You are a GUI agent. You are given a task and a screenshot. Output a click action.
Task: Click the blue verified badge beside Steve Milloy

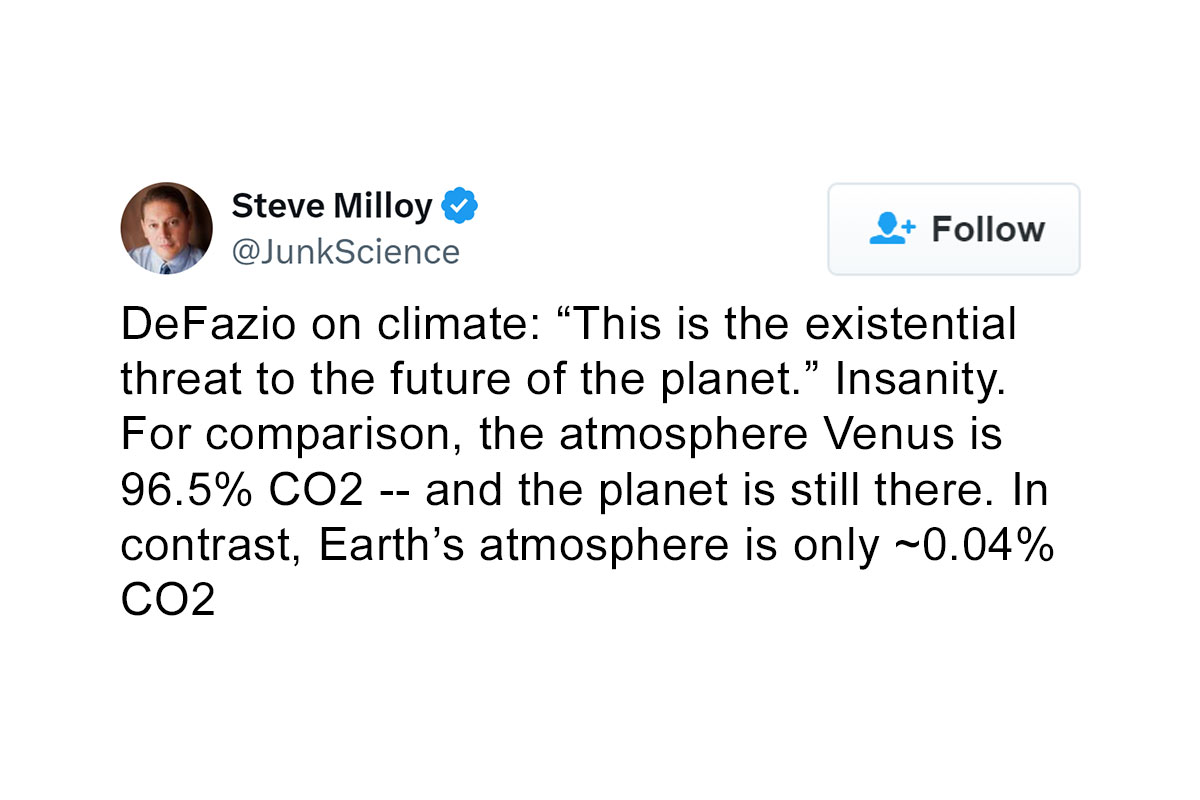point(460,206)
